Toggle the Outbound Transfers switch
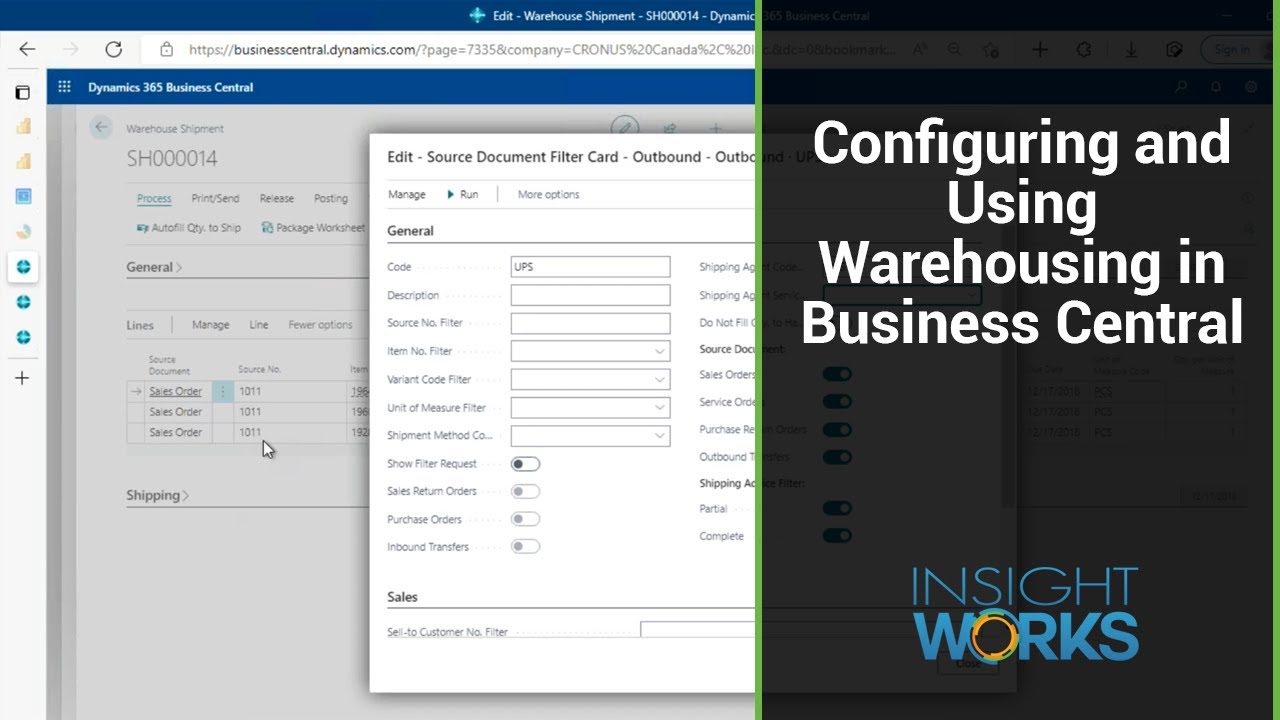Image resolution: width=1280 pixels, height=720 pixels. point(837,457)
